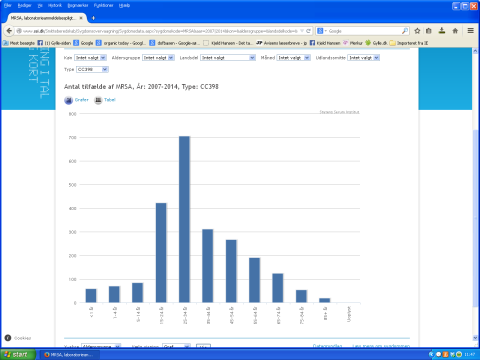The width and height of the screenshot is (480, 360).
Task: Open the Aldersgruppe dropdown
Action: 158,58
